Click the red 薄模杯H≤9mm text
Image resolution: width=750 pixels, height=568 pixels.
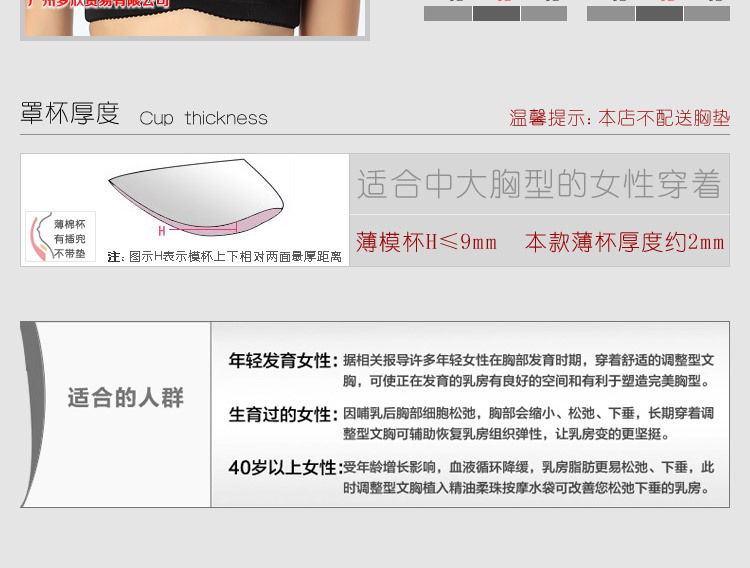426,242
